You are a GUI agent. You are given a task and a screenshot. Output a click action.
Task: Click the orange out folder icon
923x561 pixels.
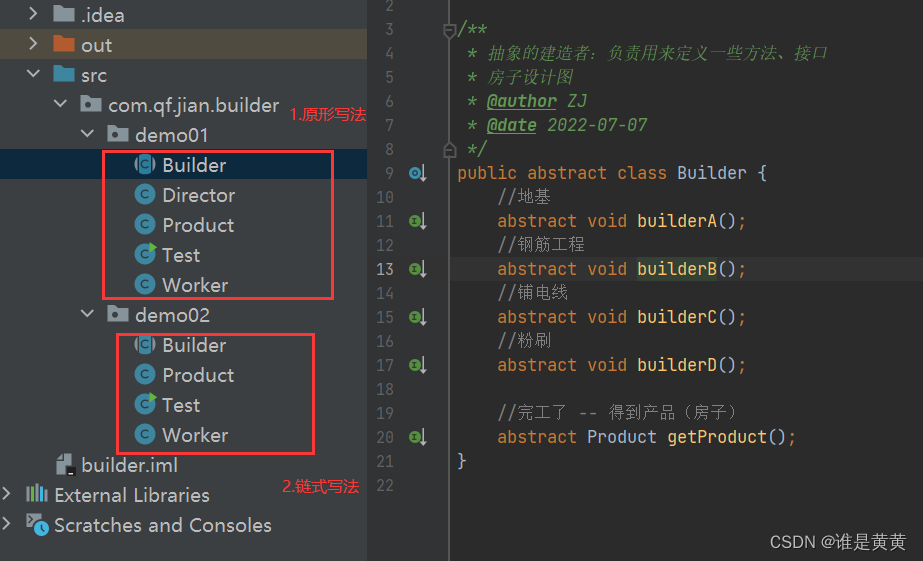64,44
